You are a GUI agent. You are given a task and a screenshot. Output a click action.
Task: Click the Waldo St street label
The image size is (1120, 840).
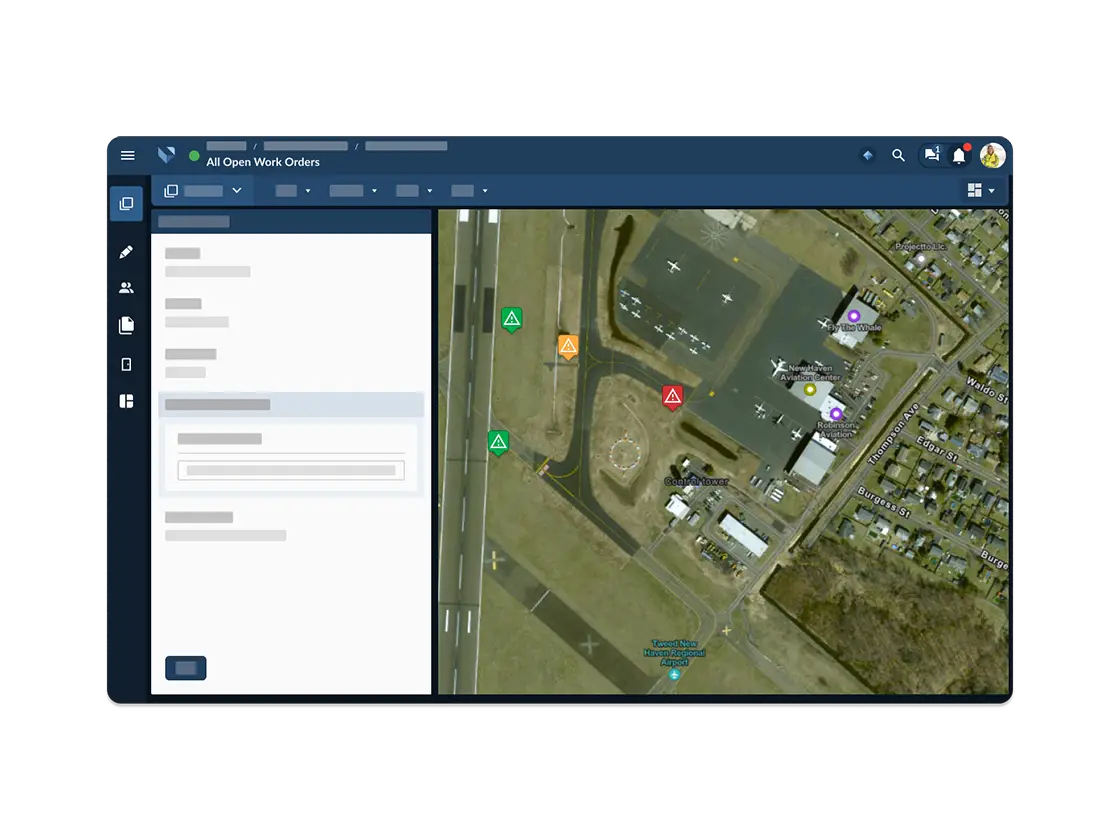click(987, 390)
